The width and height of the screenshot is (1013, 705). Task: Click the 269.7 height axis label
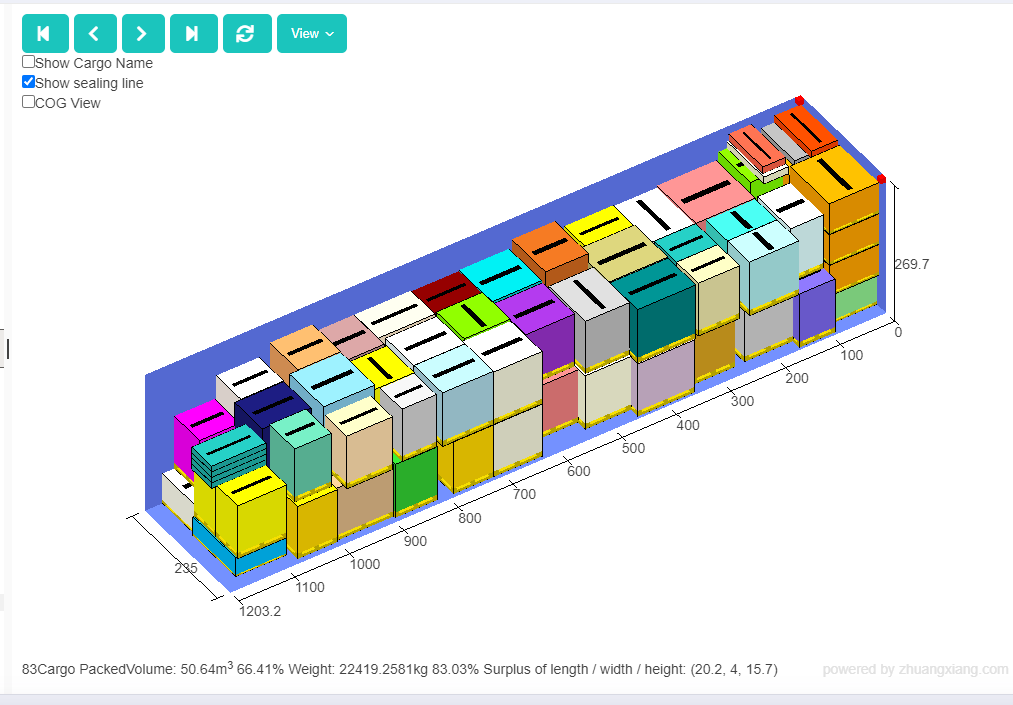click(x=912, y=264)
